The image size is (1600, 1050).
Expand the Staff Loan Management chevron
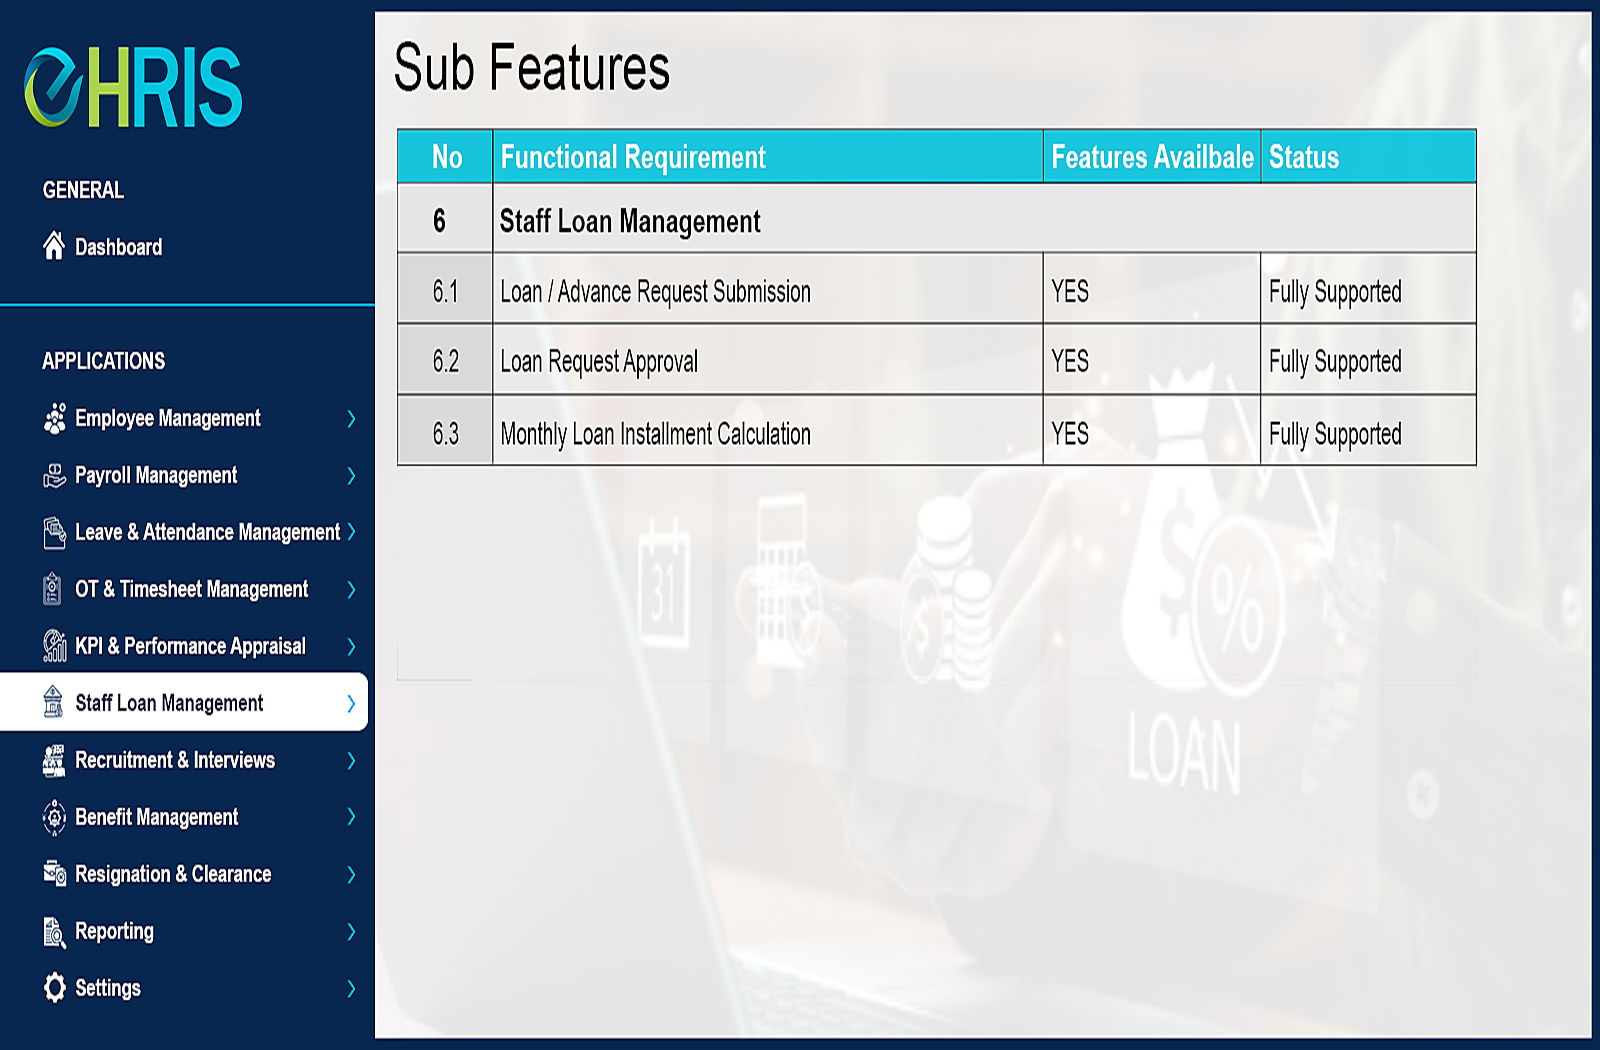click(x=352, y=703)
